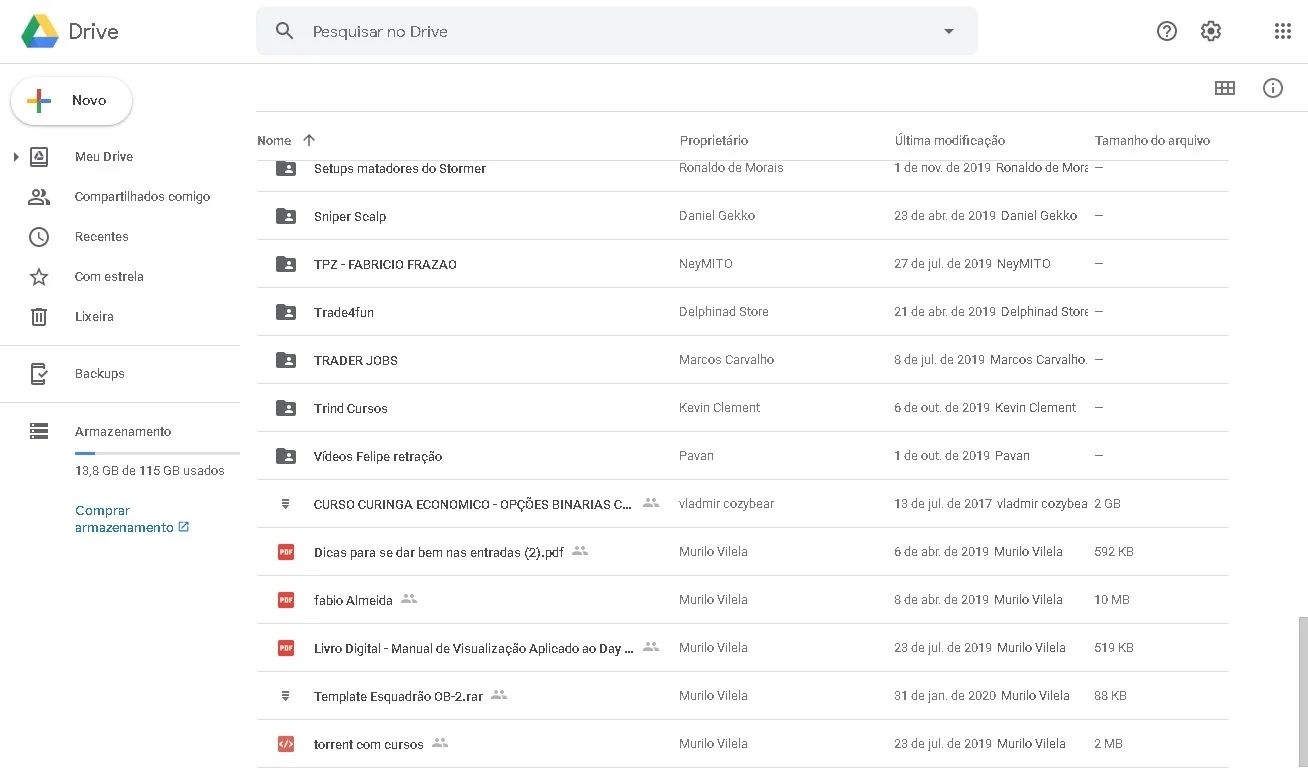Open Backups section

[100, 374]
